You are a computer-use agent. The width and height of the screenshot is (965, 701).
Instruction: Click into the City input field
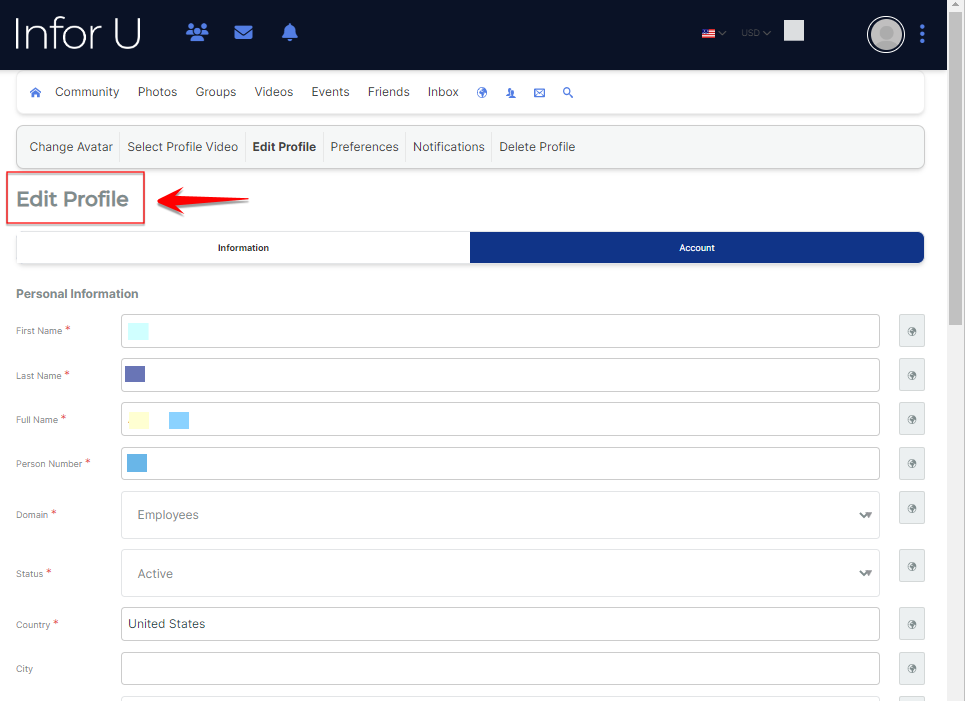click(500, 669)
